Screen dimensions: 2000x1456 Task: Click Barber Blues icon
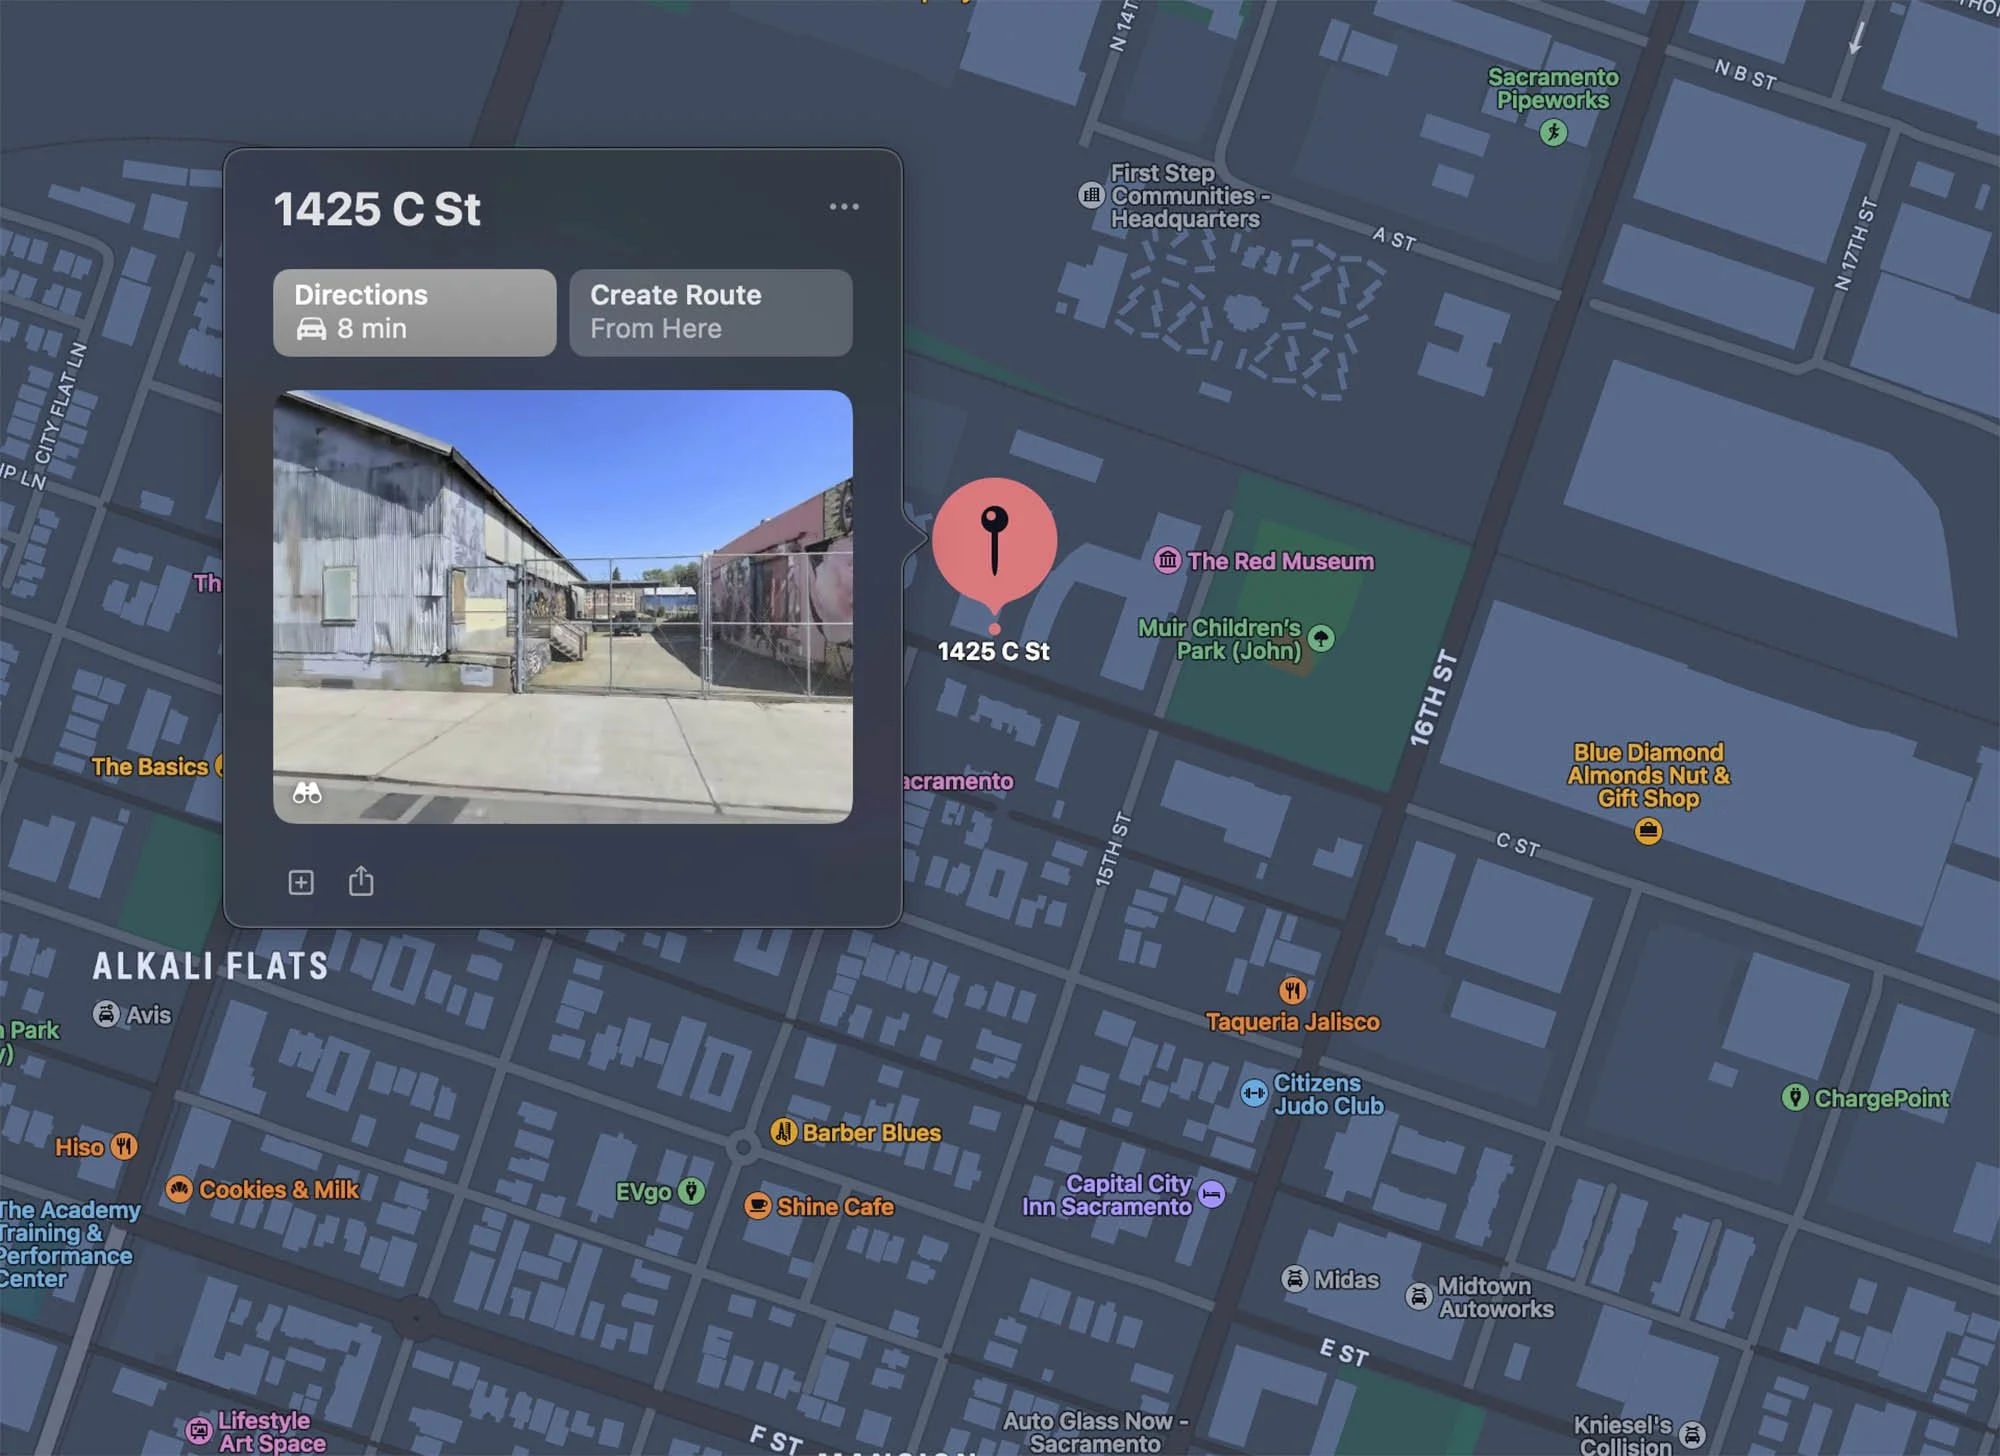[x=783, y=1132]
